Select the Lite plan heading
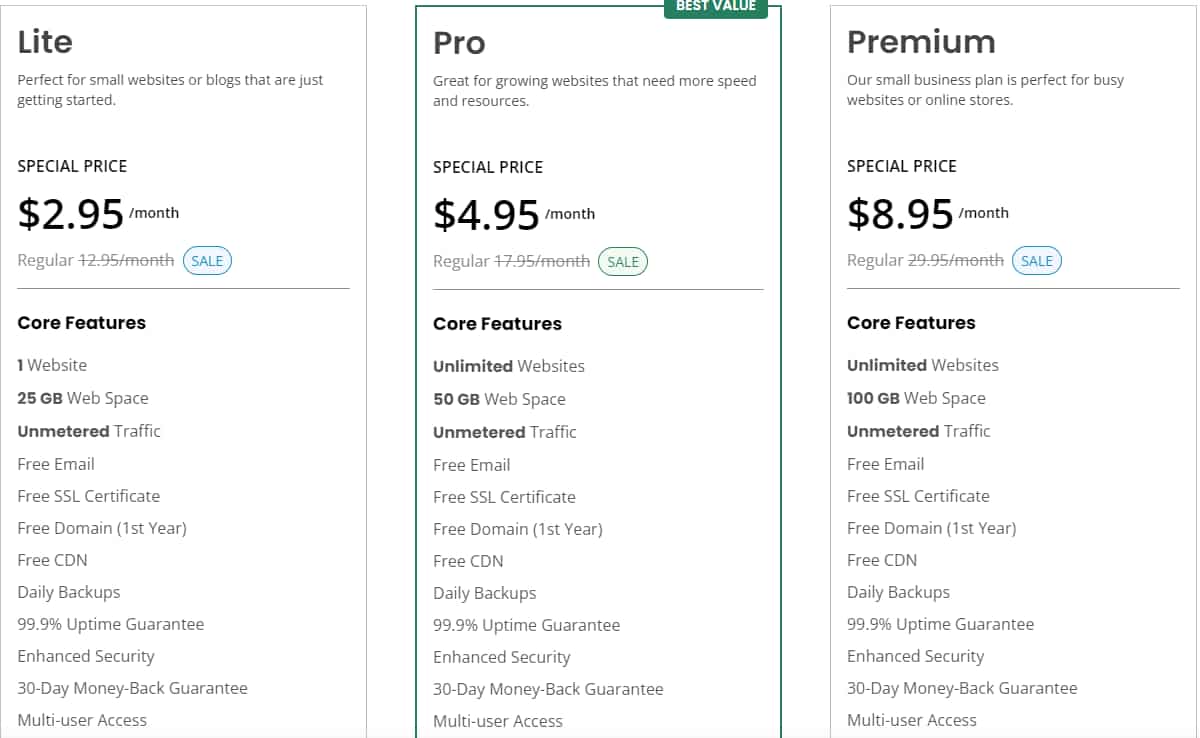 [x=45, y=42]
